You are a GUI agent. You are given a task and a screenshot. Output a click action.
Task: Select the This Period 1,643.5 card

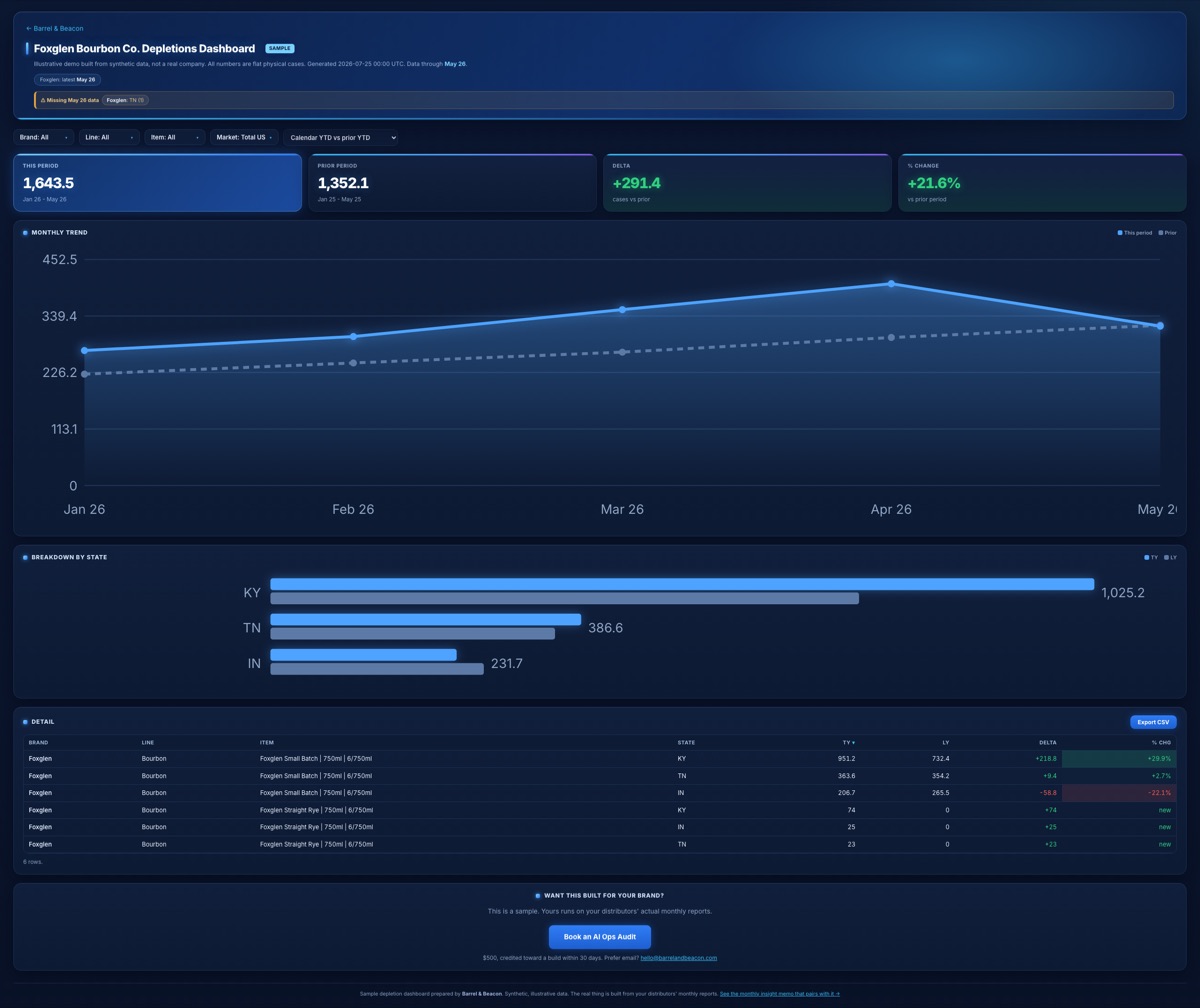tap(157, 183)
